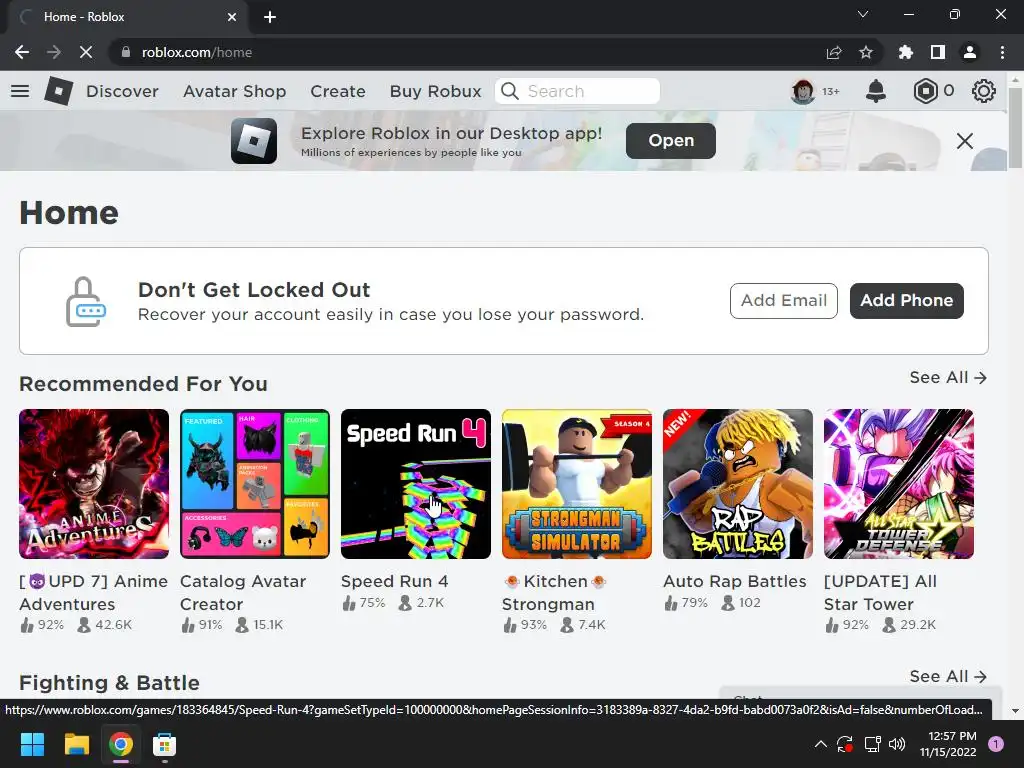This screenshot has height=768, width=1024.
Task: Click the magnifying glass search icon
Action: pos(510,91)
